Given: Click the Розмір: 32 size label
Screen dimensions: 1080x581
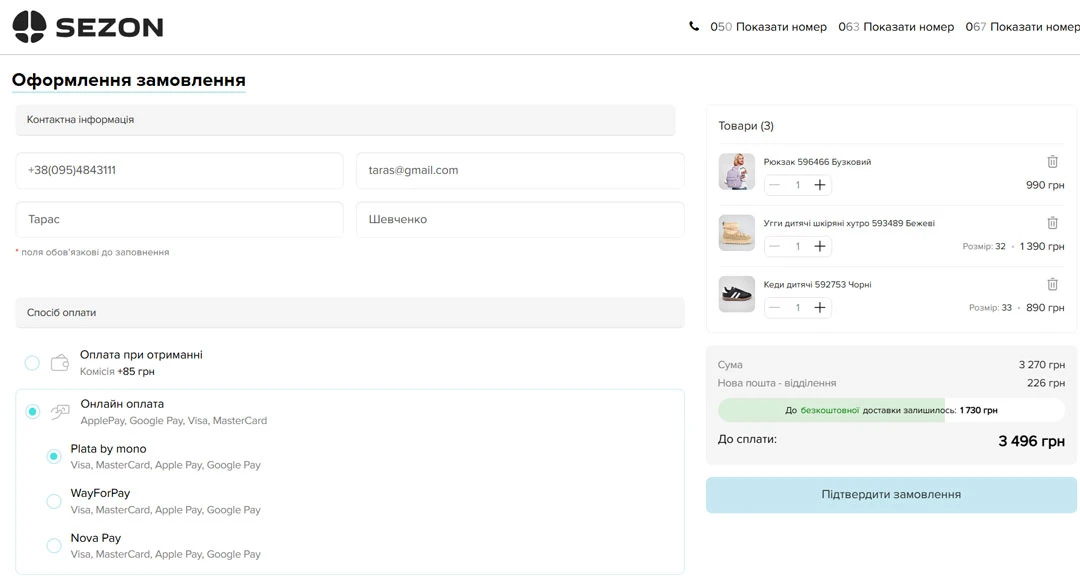Looking at the screenshot, I should pos(984,246).
